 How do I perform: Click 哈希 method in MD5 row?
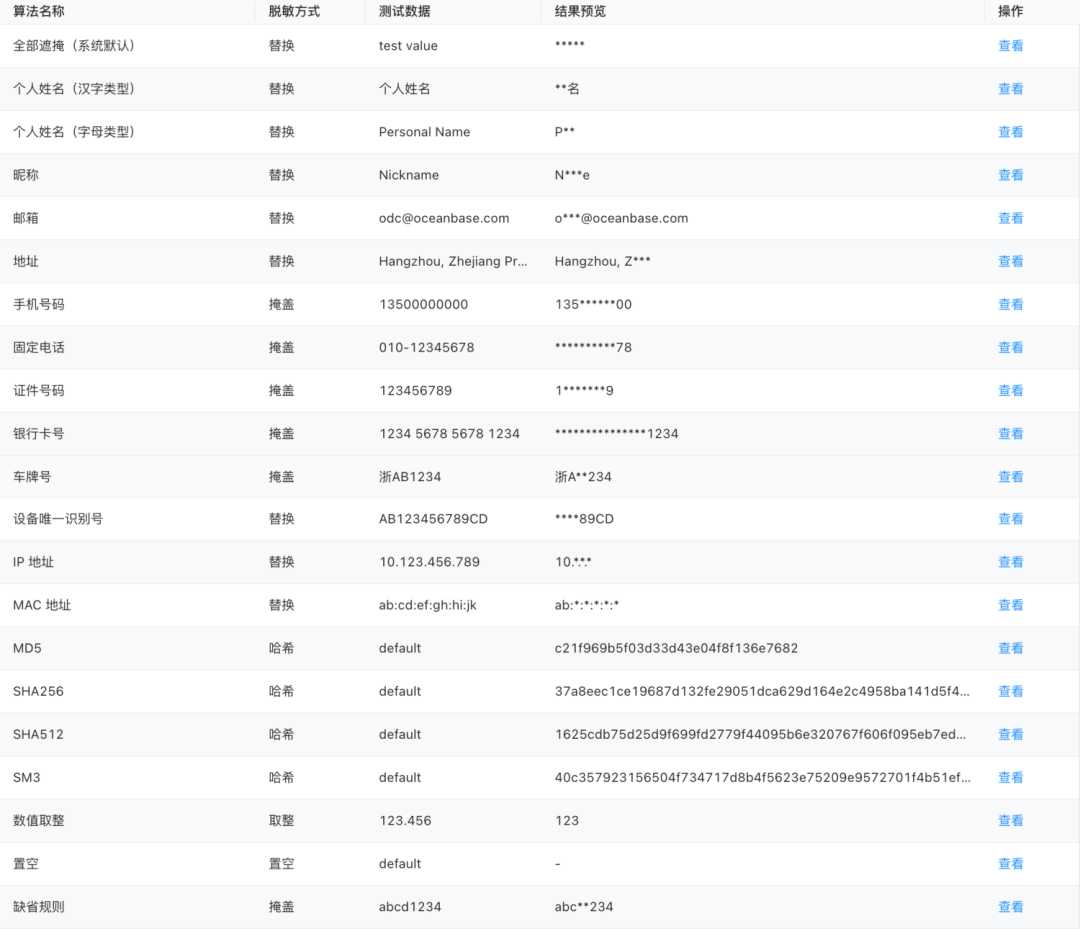pyautogui.click(x=281, y=648)
